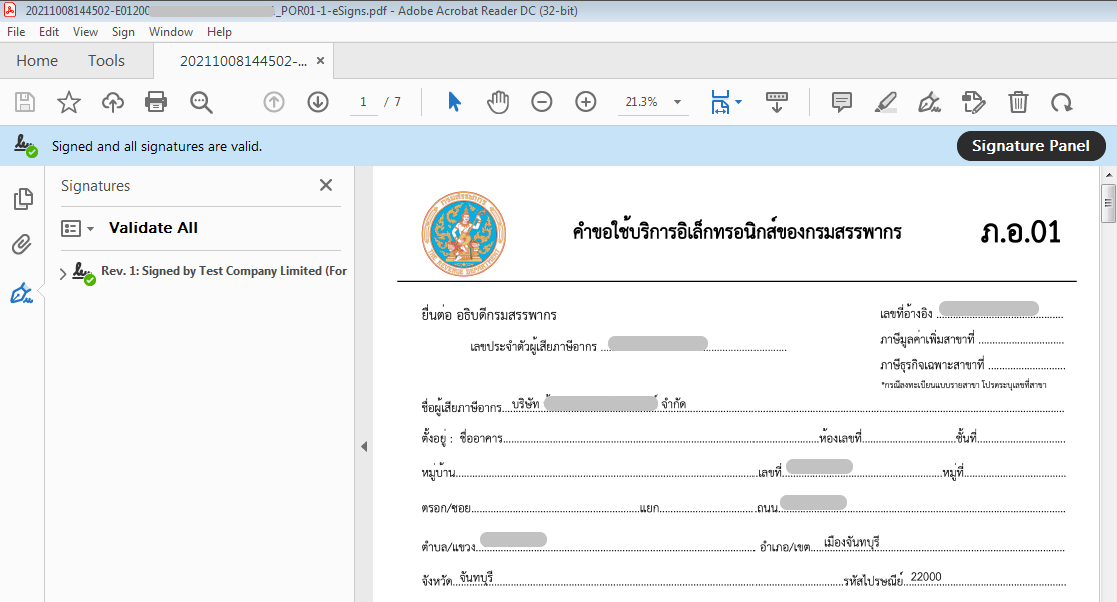Add document to starred favorites
The height and width of the screenshot is (602, 1117).
pyautogui.click(x=69, y=102)
